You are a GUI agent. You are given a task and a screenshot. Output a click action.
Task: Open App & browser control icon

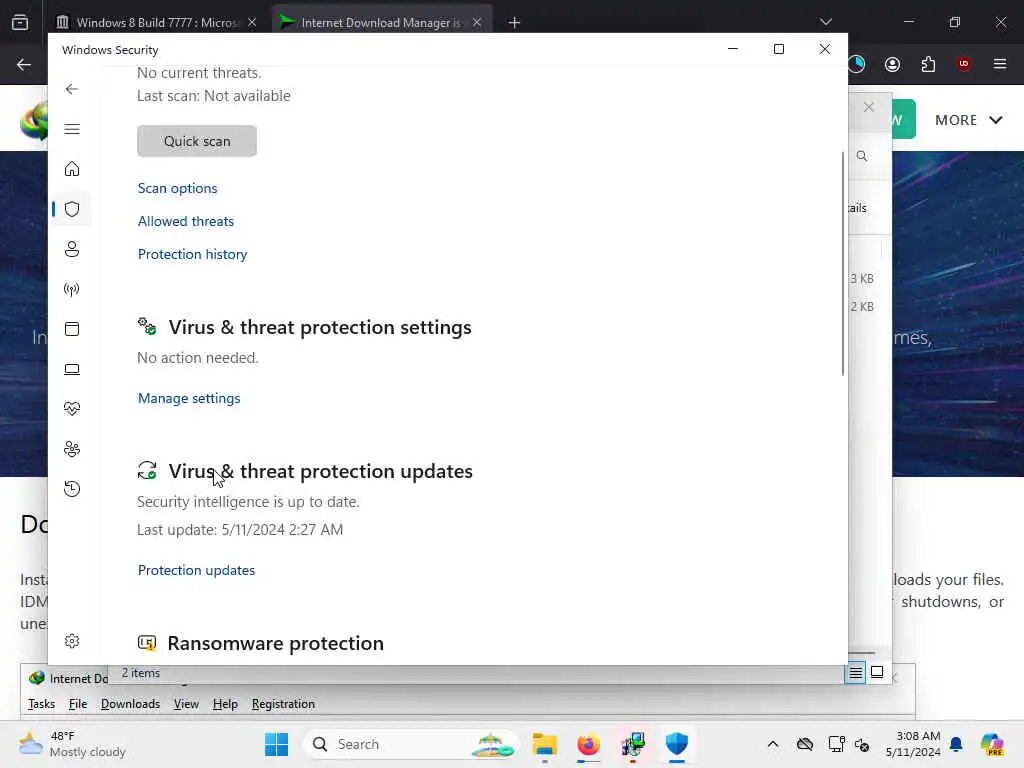click(72, 329)
